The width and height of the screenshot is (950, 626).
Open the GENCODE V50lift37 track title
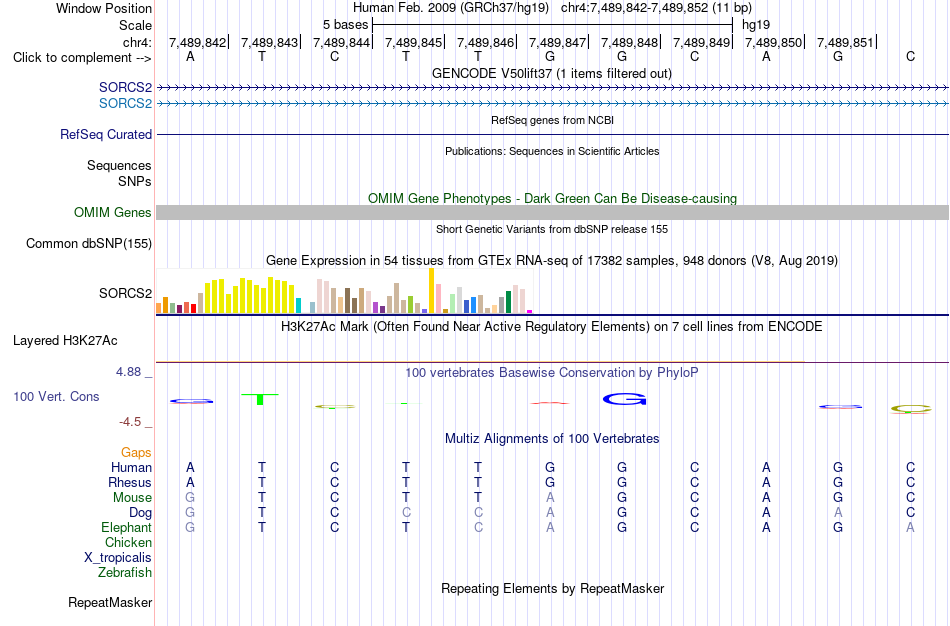point(552,73)
